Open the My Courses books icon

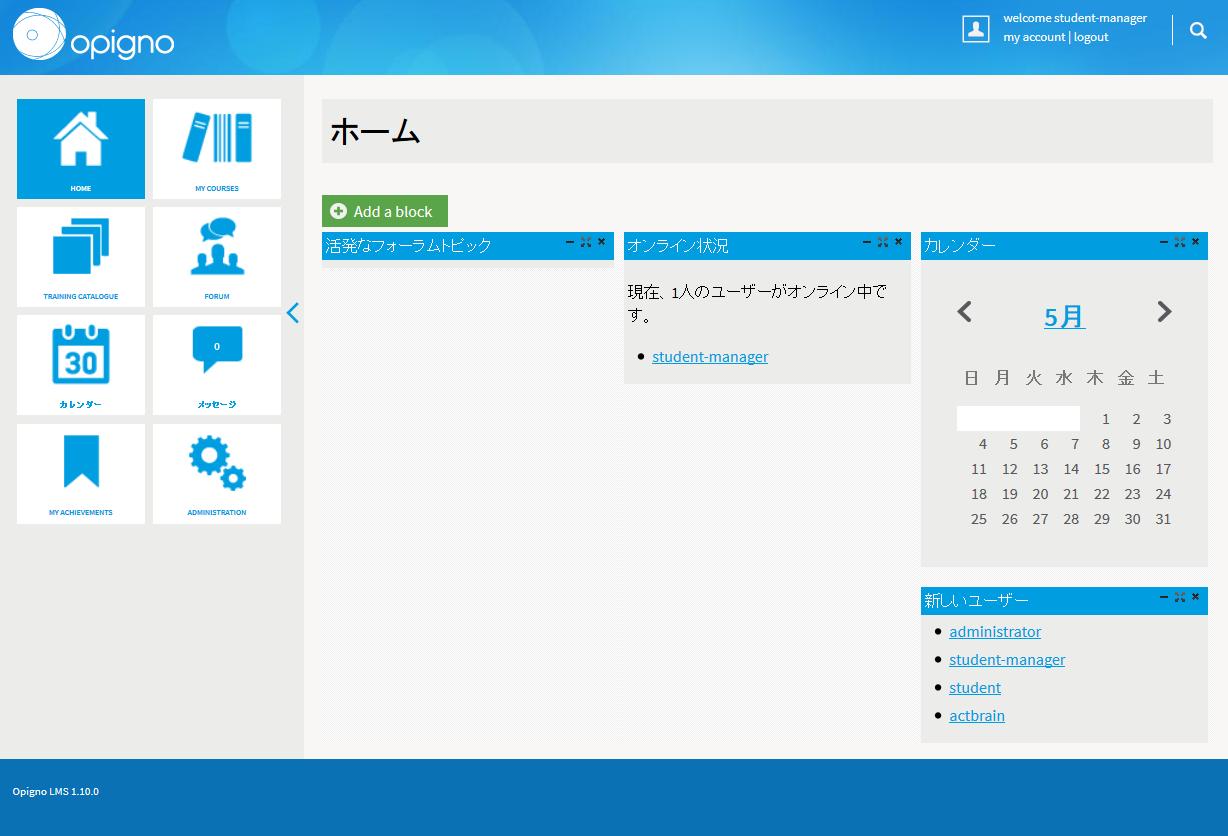[x=217, y=139]
